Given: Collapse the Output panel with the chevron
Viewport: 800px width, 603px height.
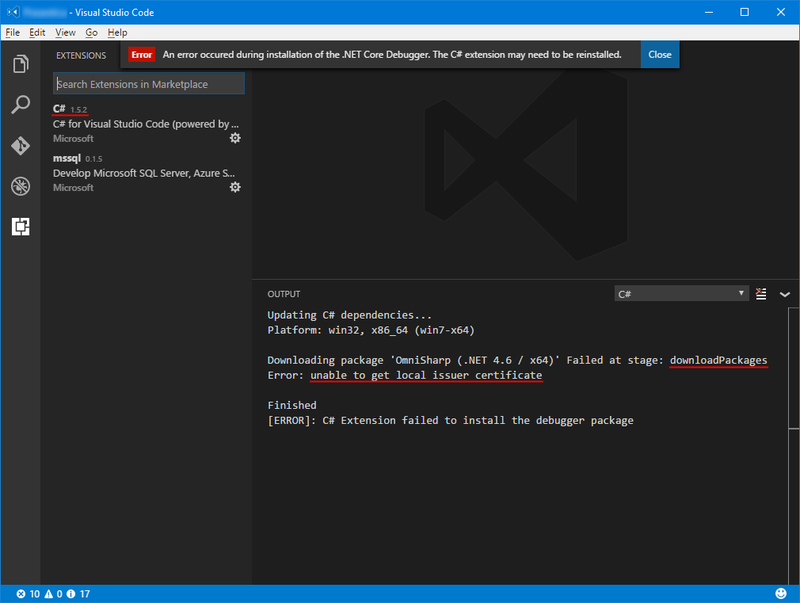Looking at the screenshot, I should tap(785, 293).
